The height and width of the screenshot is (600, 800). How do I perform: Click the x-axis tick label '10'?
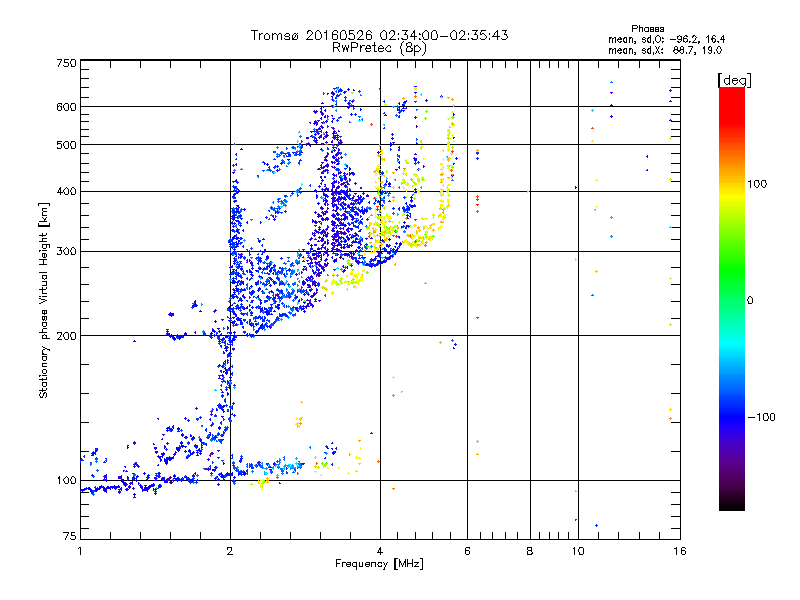coord(578,551)
